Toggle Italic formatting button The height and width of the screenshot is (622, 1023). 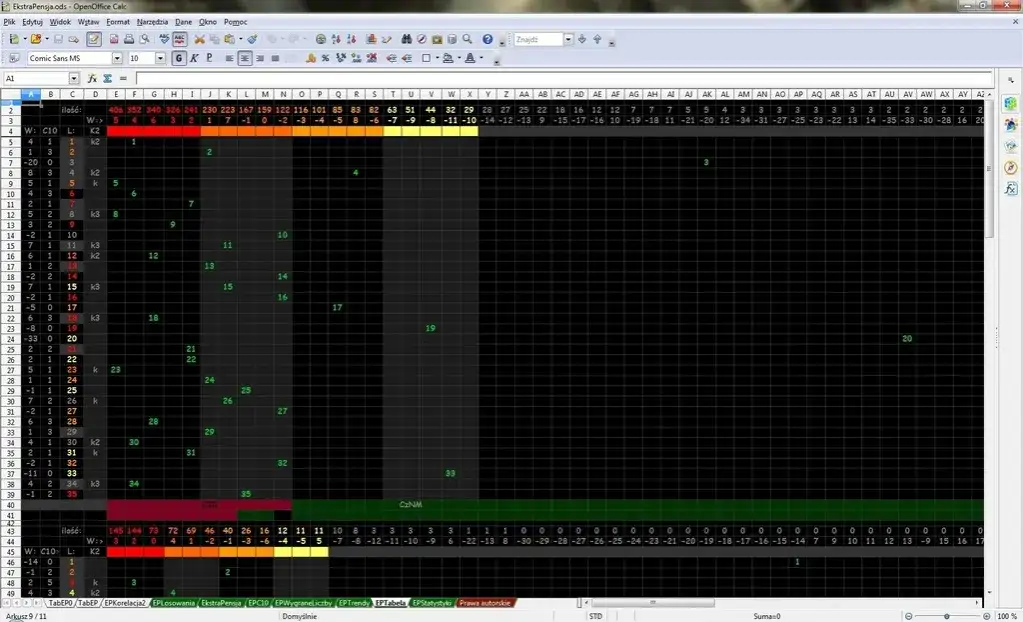point(194,58)
